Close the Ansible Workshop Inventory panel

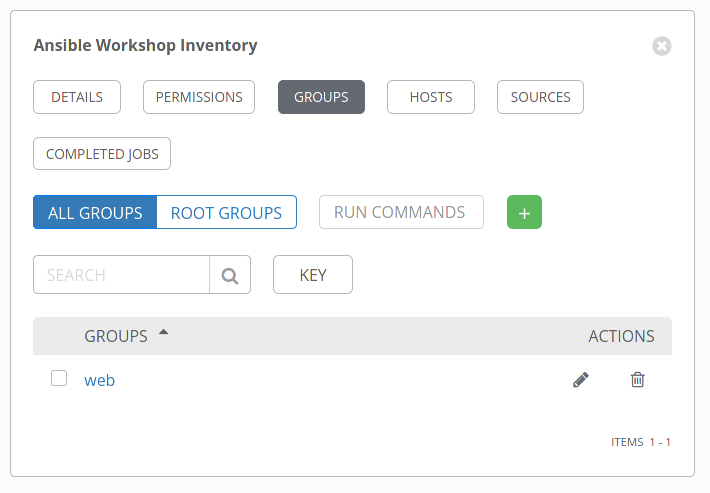click(x=662, y=46)
